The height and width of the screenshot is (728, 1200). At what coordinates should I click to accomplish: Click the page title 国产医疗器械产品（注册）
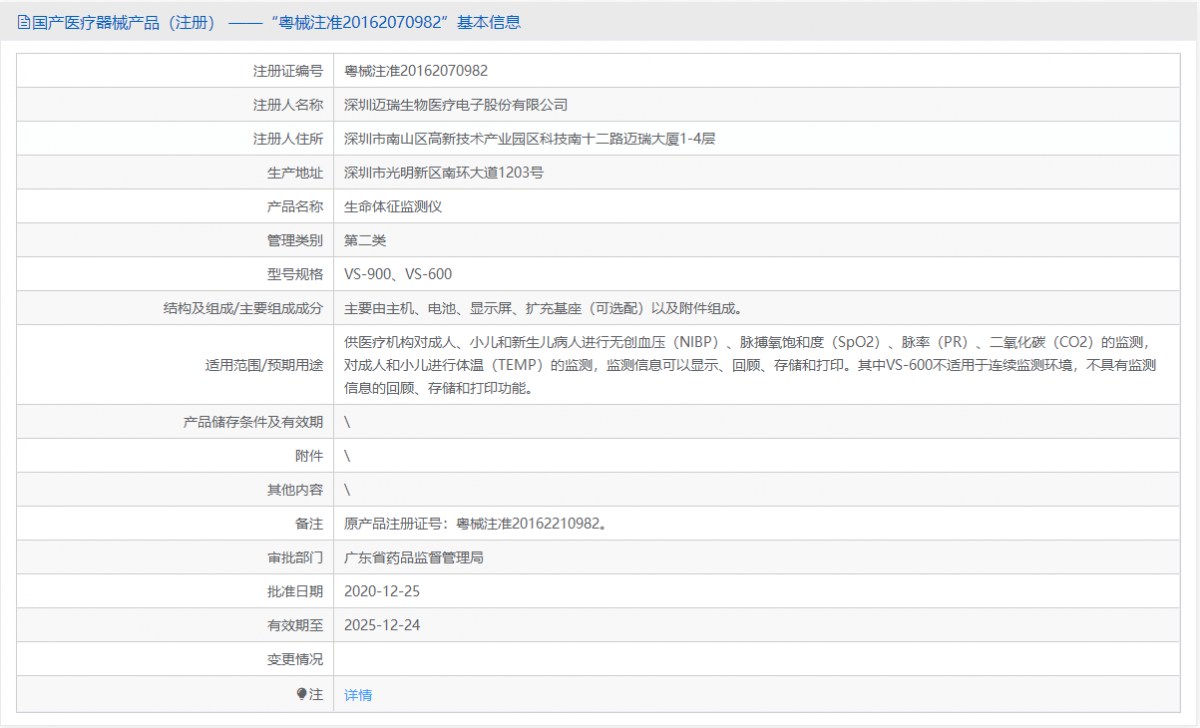(x=125, y=22)
